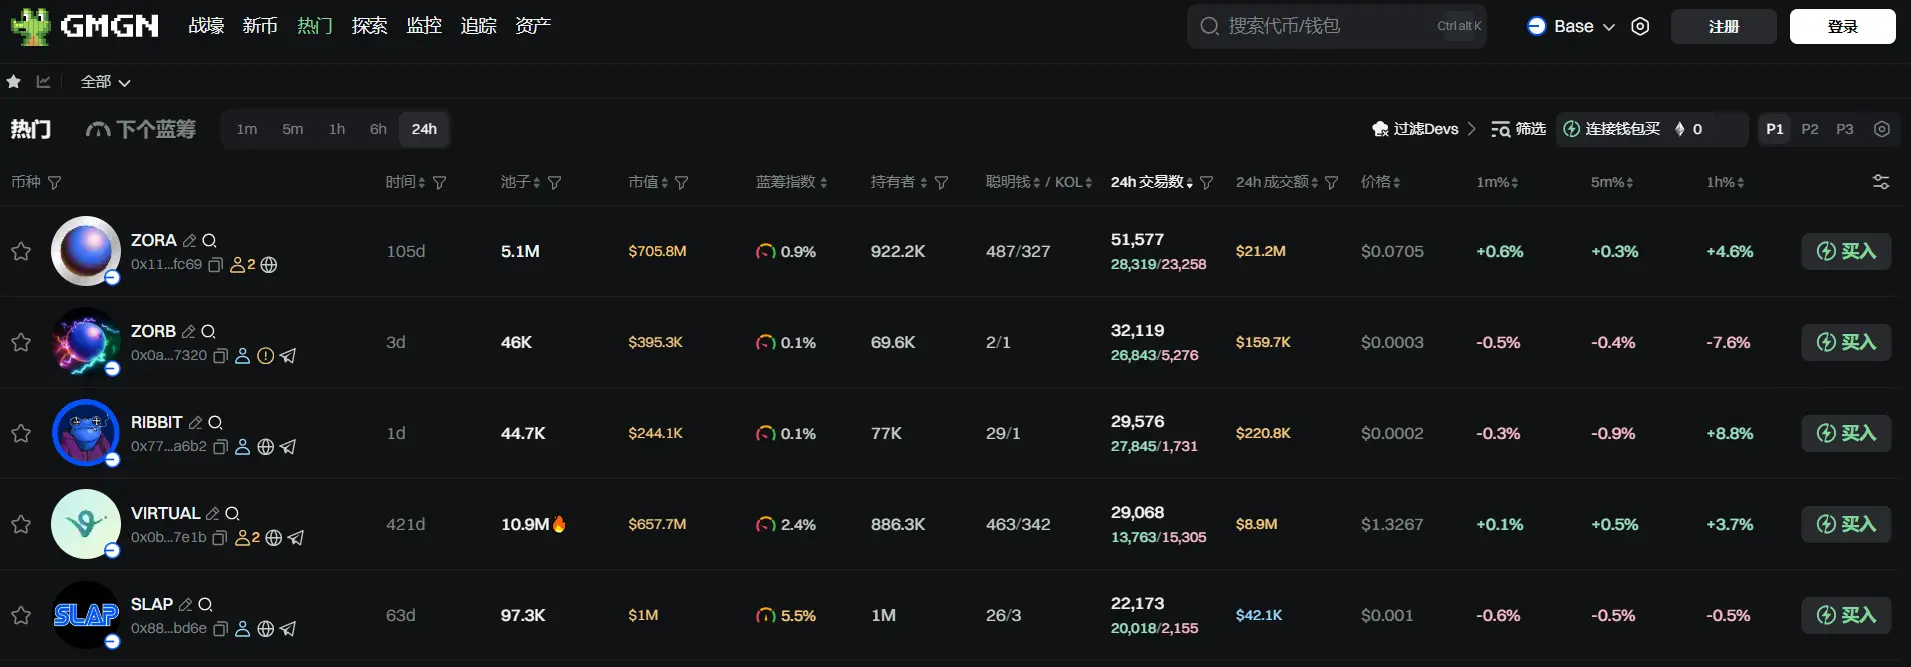Copy the ZORA contract address

tap(215, 265)
